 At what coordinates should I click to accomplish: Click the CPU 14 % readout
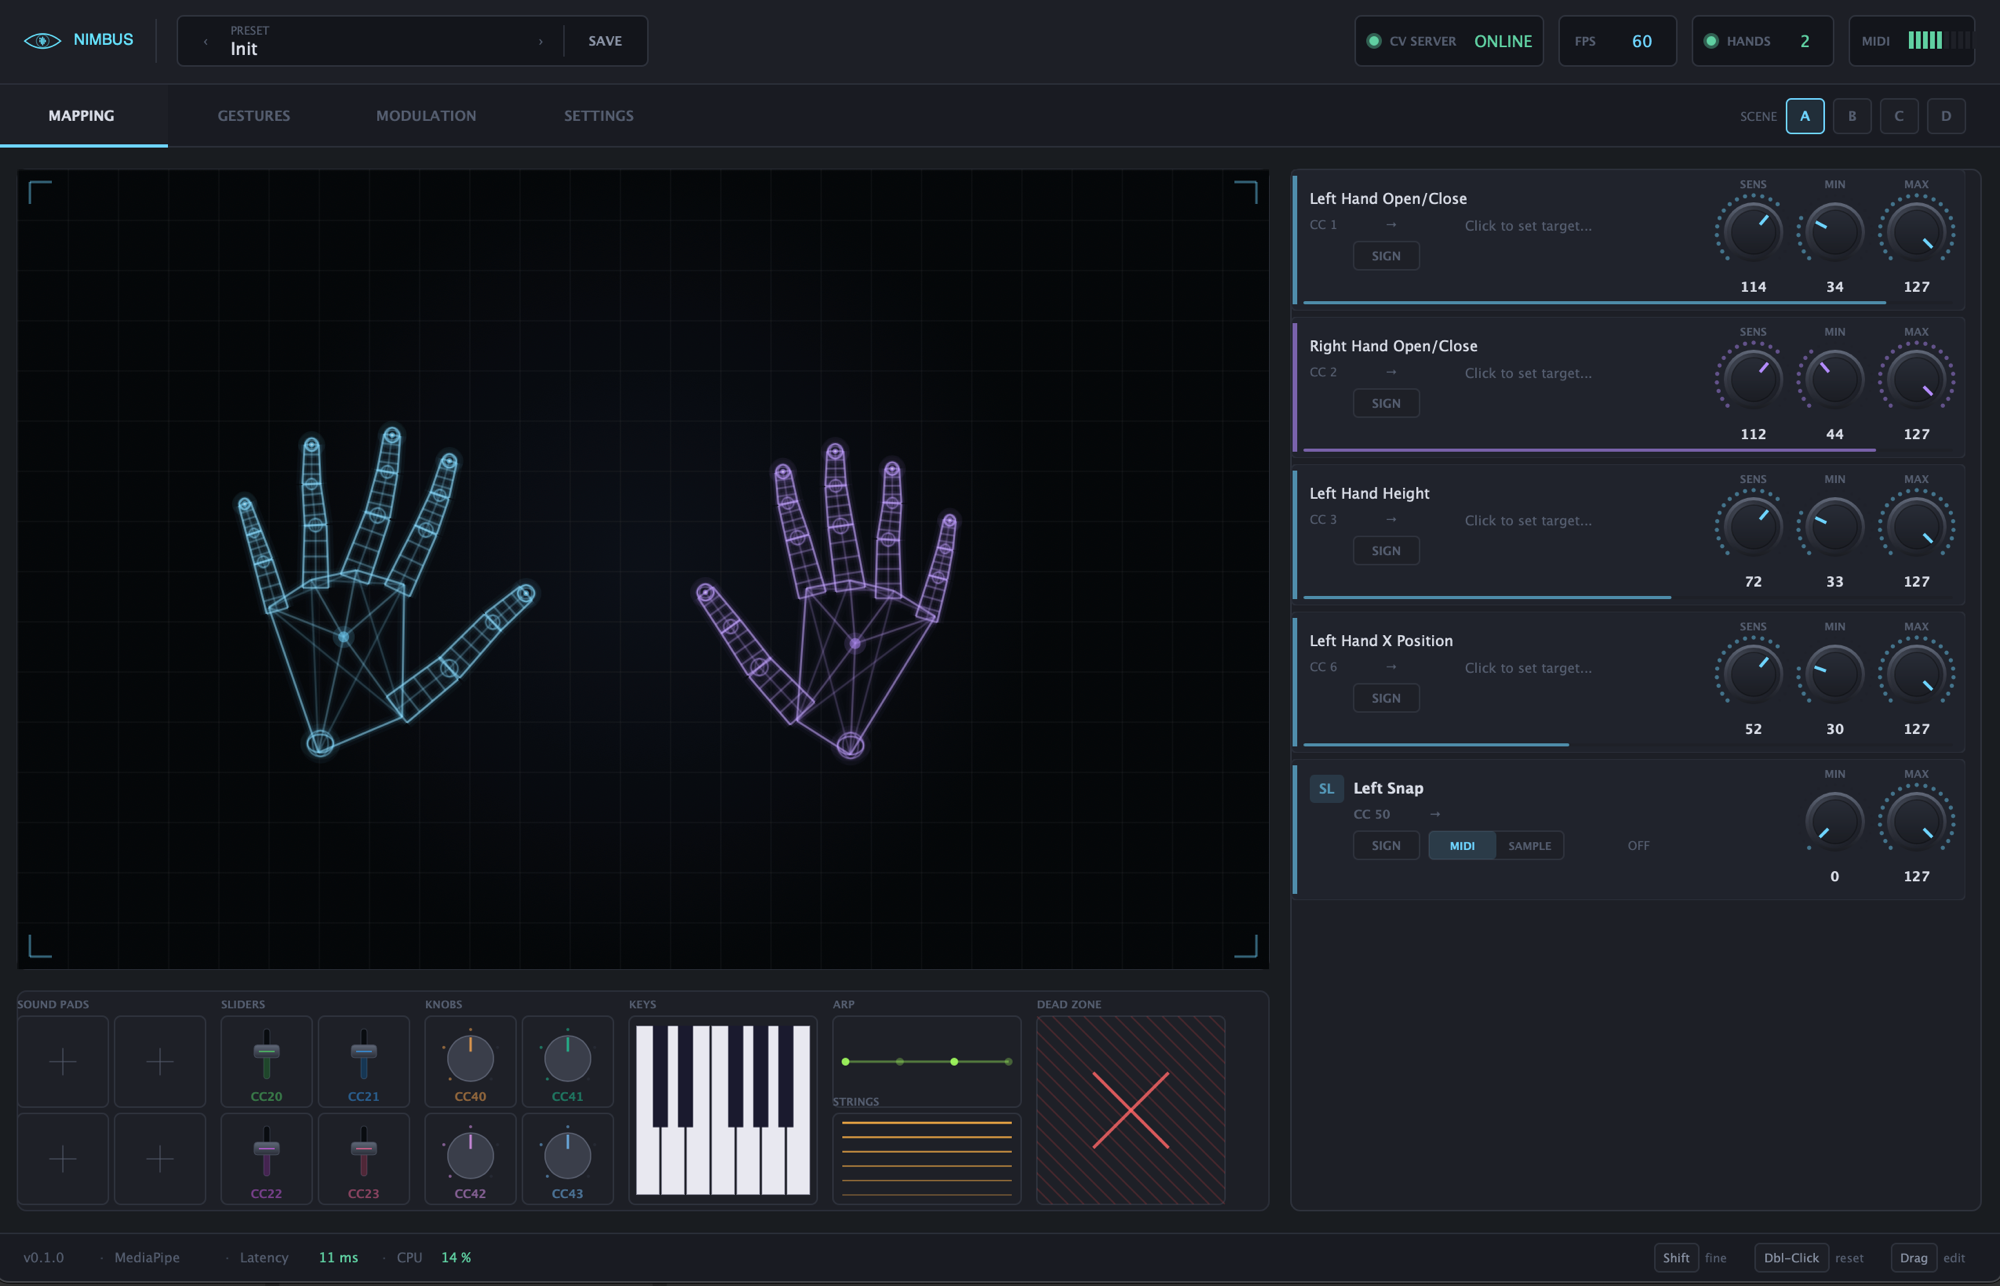[x=434, y=1258]
